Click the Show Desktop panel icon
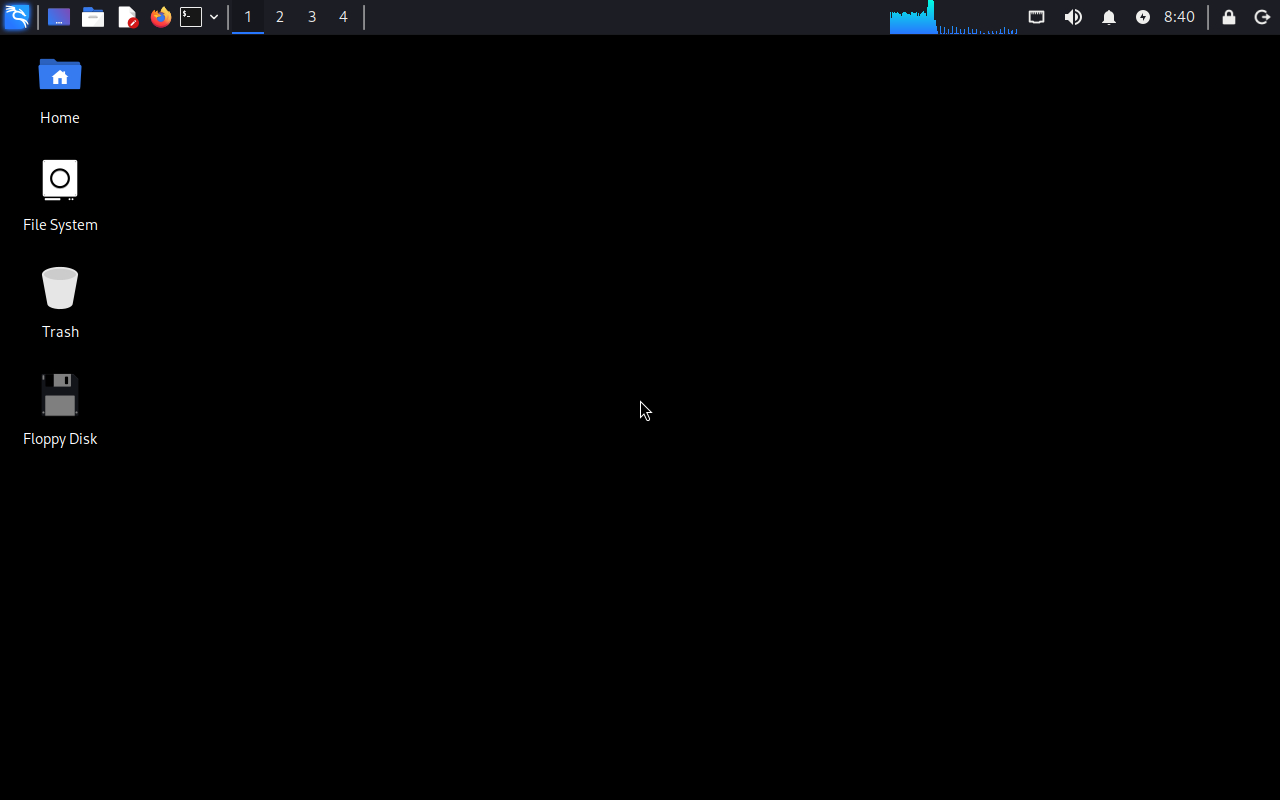This screenshot has width=1280, height=800. tap(59, 17)
